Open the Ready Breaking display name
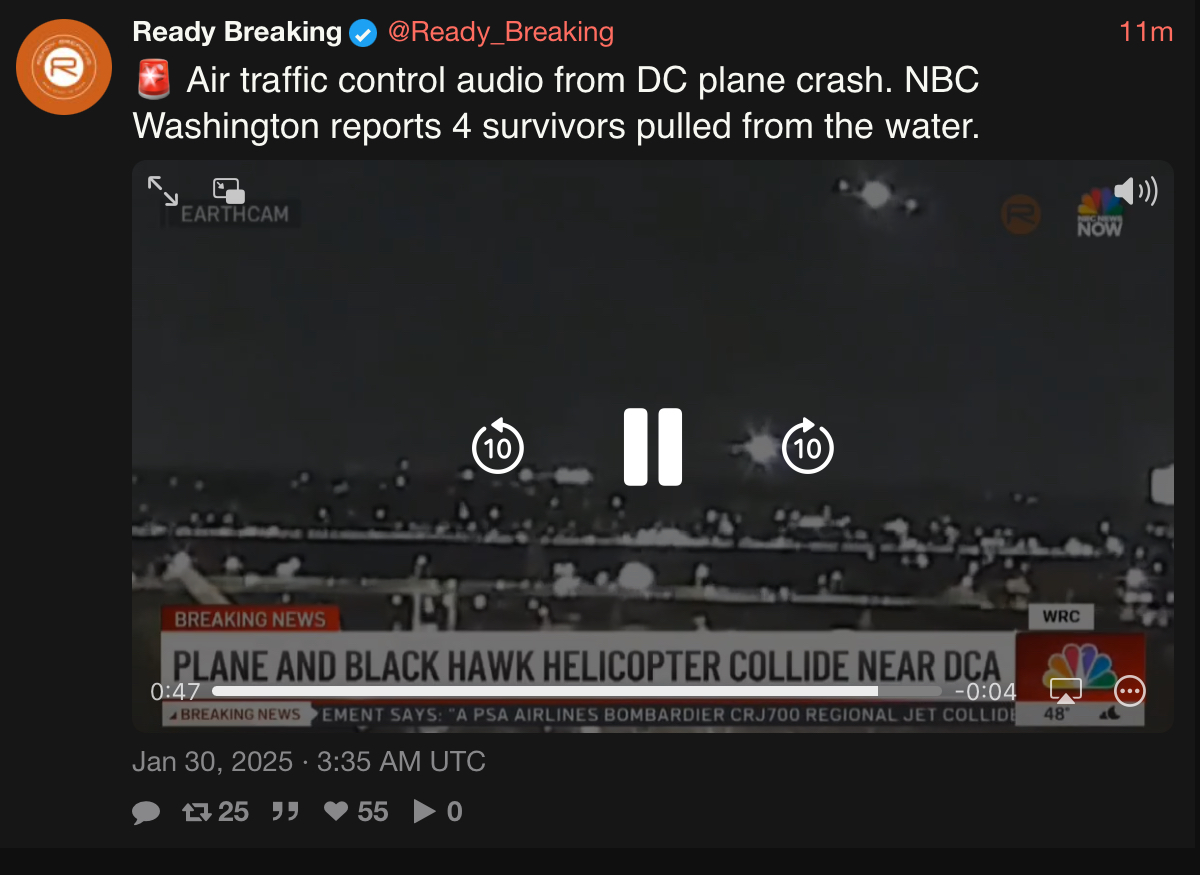 click(237, 32)
